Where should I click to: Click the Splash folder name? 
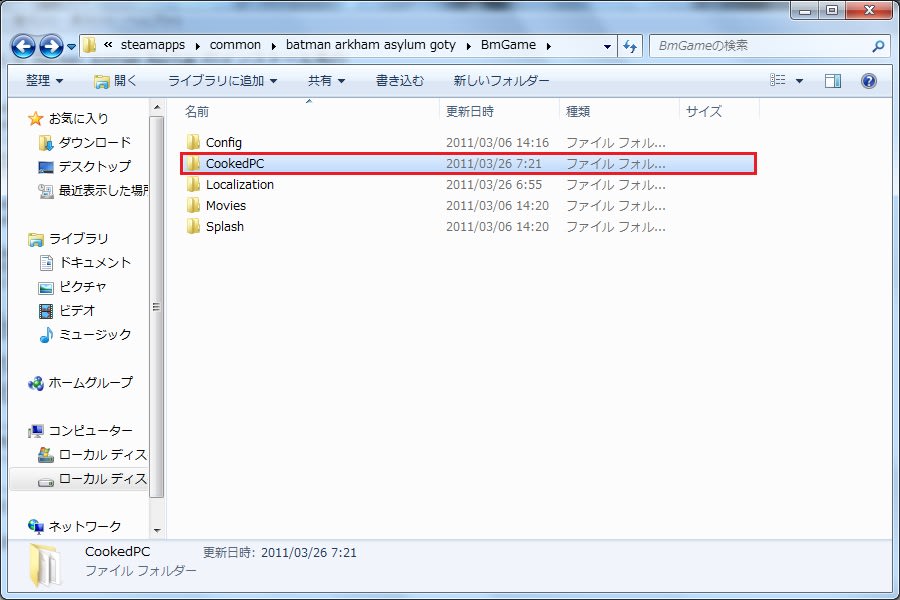click(225, 227)
